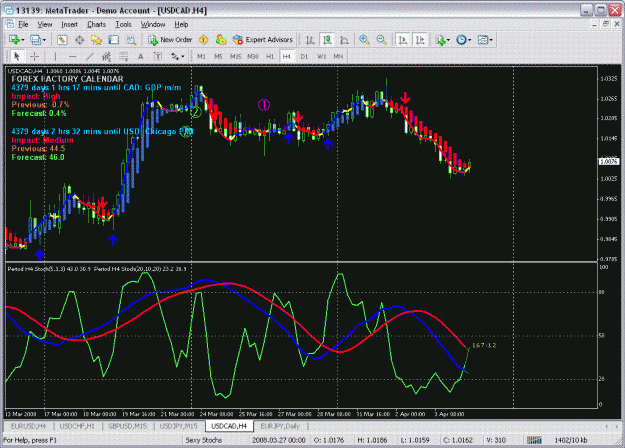Open the Charts menu
Screen dimensions: 625x448
(x=96, y=24)
